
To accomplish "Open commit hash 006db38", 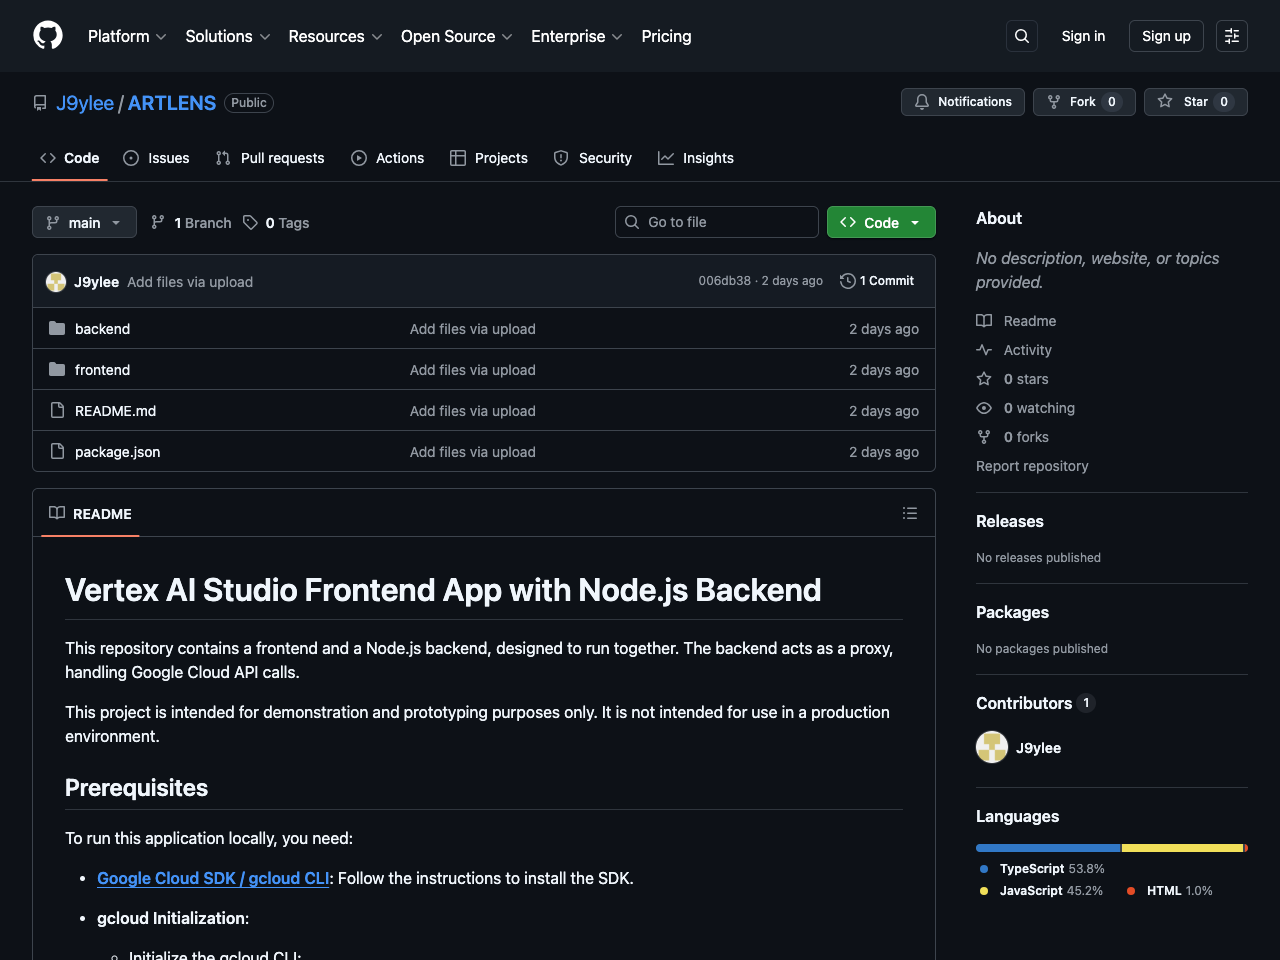I will click(x=724, y=281).
